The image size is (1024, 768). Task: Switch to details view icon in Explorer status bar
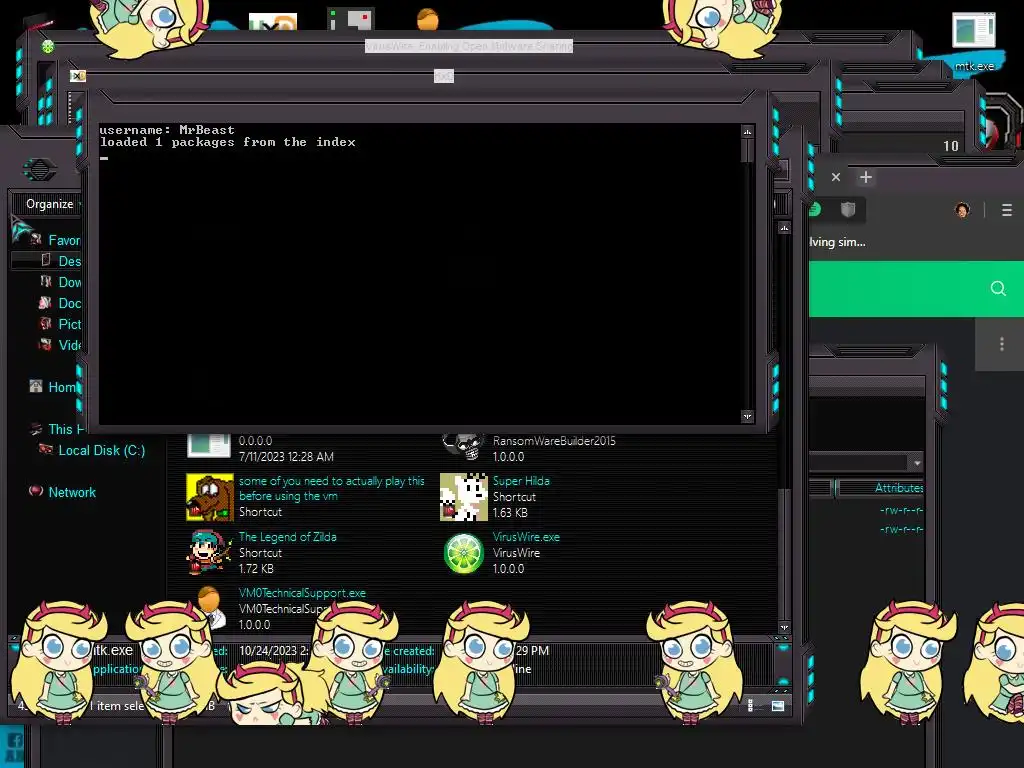point(750,705)
